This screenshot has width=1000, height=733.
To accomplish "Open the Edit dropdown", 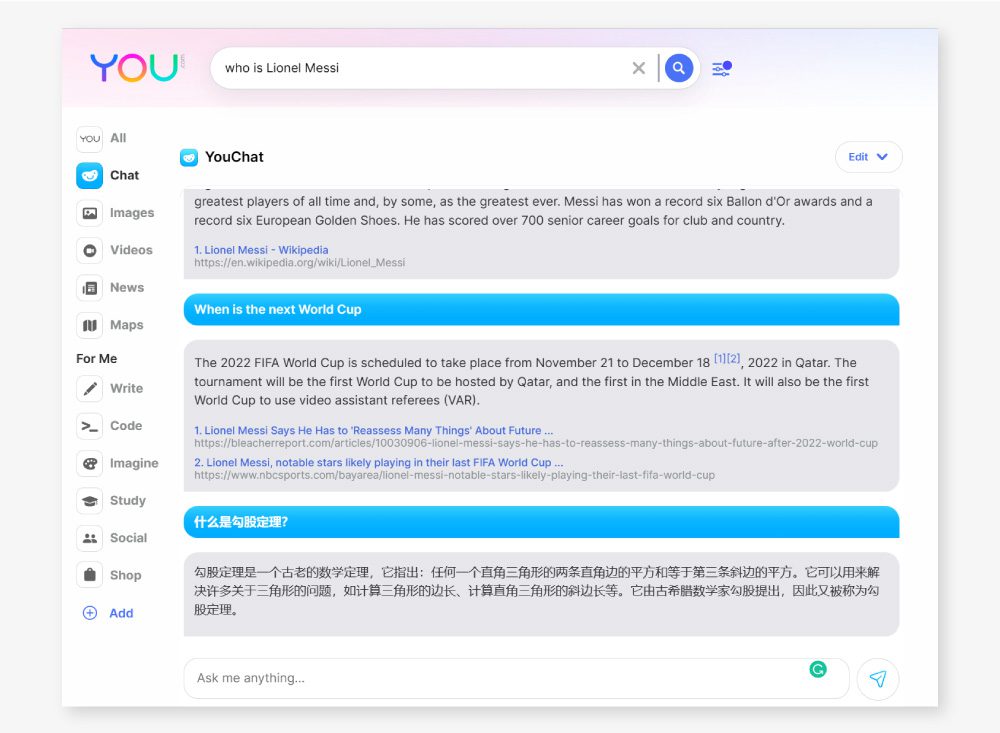I will click(x=868, y=157).
